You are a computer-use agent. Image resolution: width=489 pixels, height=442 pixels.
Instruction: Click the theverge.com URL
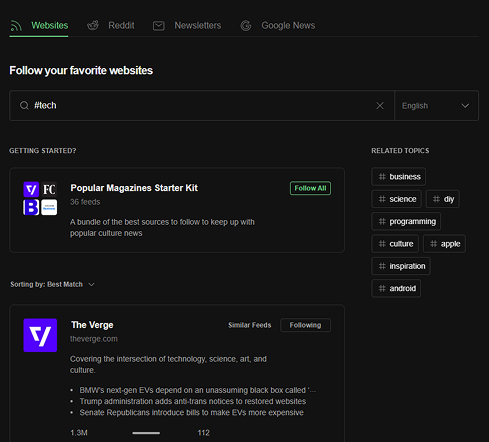[94, 339]
